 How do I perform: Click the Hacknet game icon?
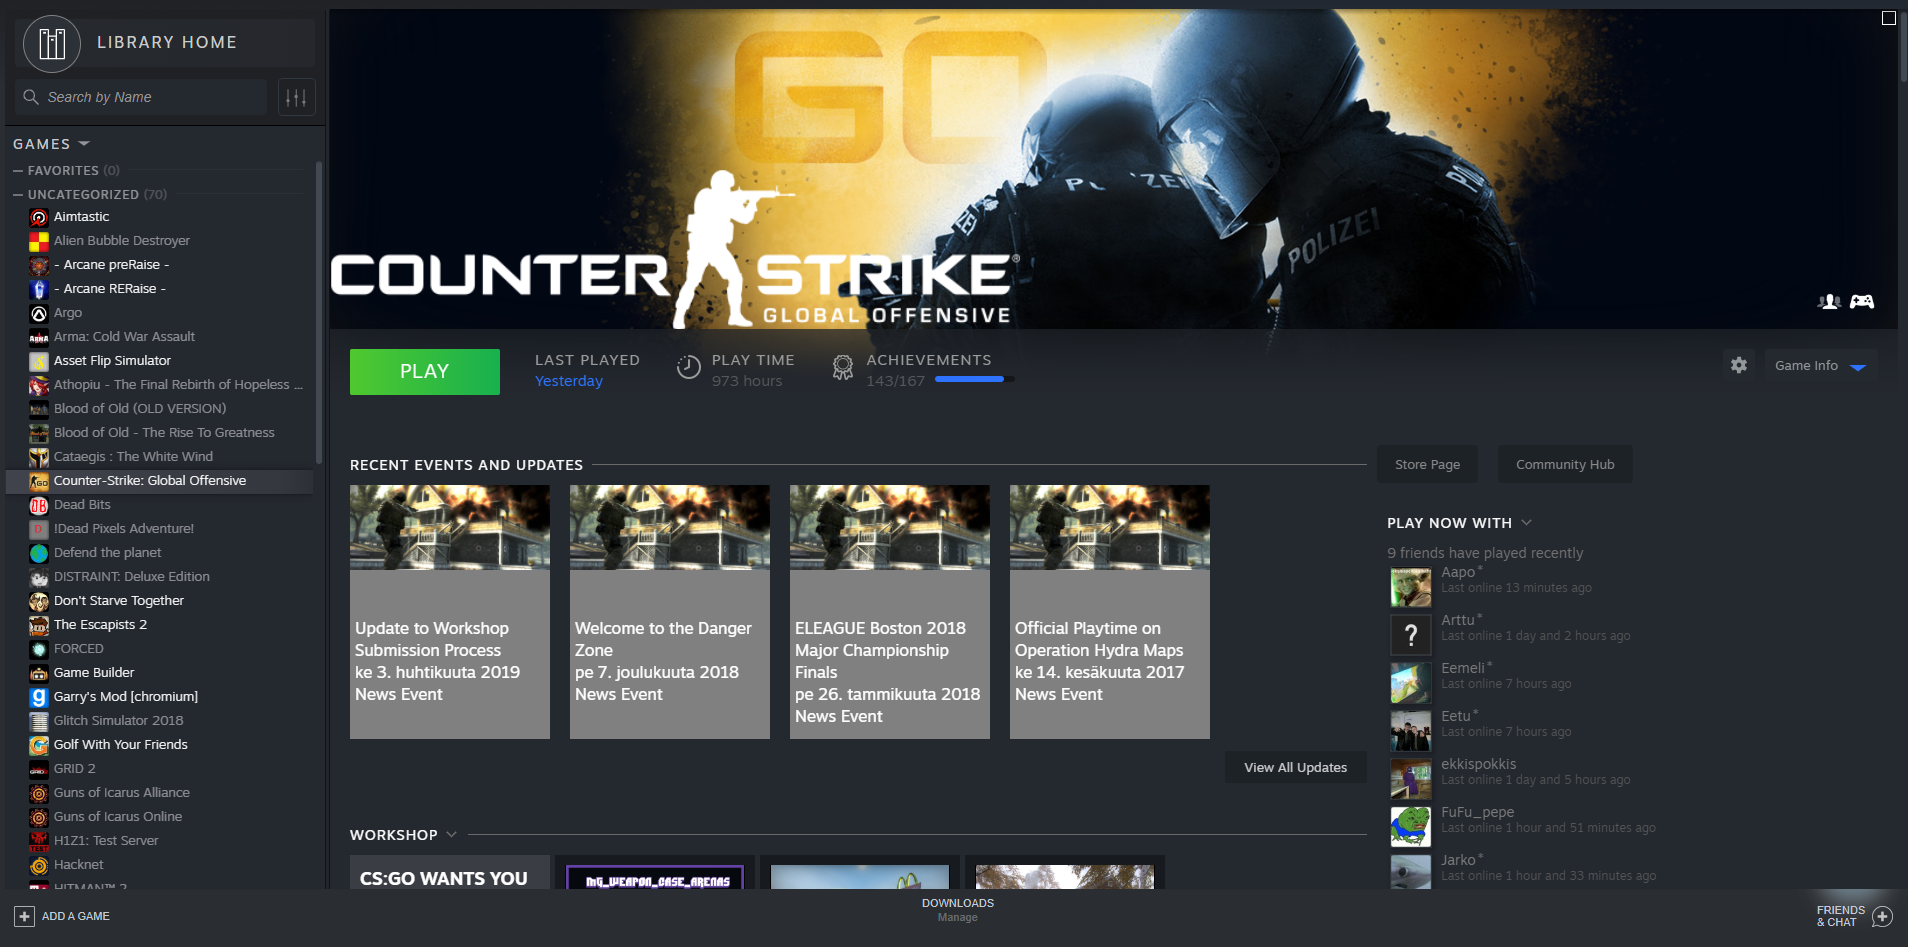pos(39,865)
